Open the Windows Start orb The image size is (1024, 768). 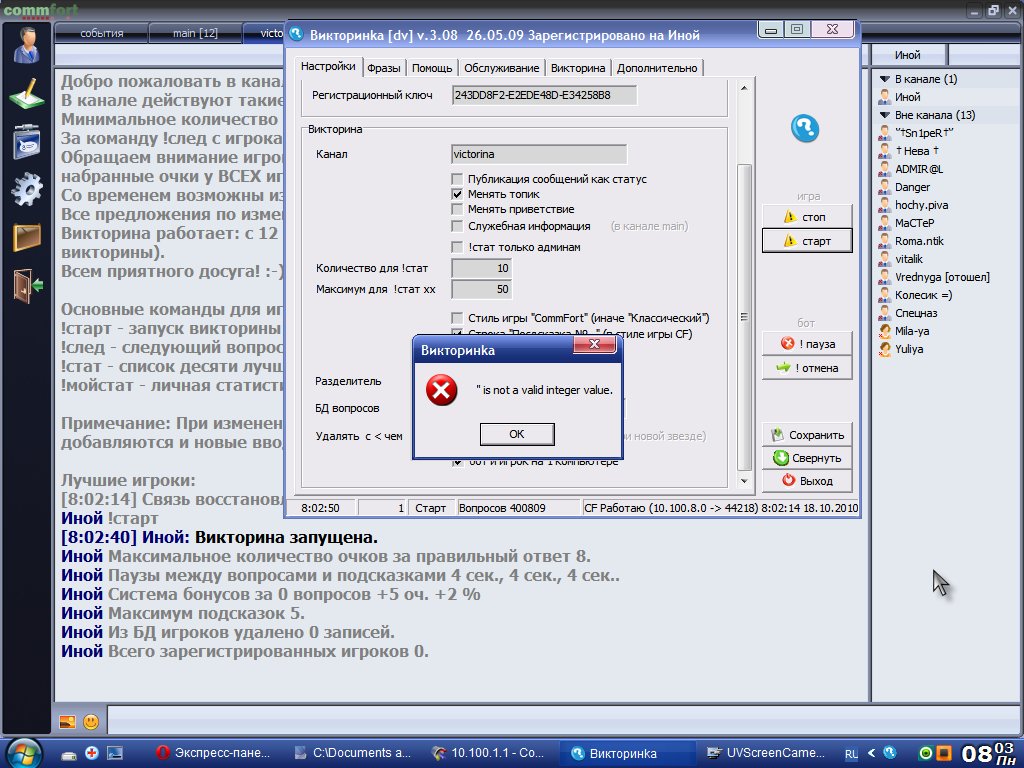24,752
